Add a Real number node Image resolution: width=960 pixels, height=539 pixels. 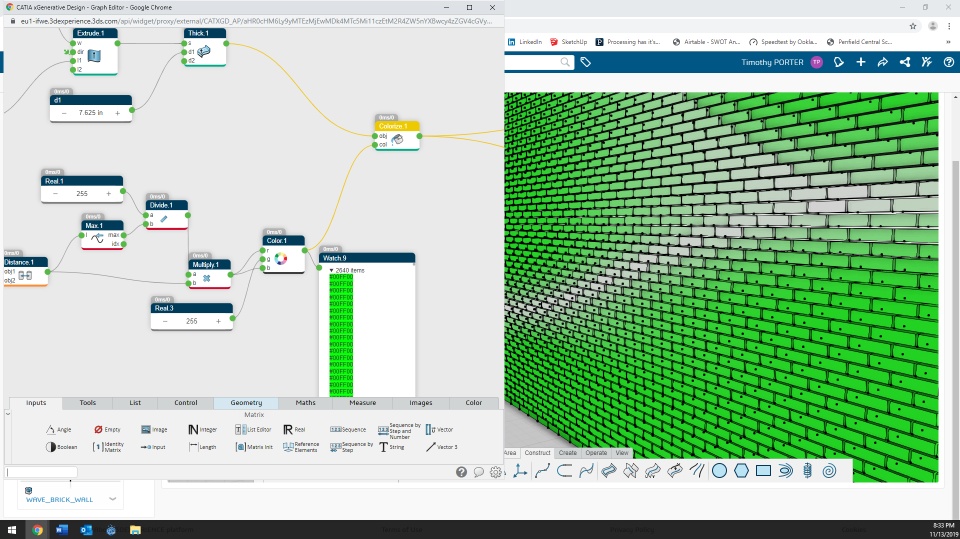(x=294, y=429)
